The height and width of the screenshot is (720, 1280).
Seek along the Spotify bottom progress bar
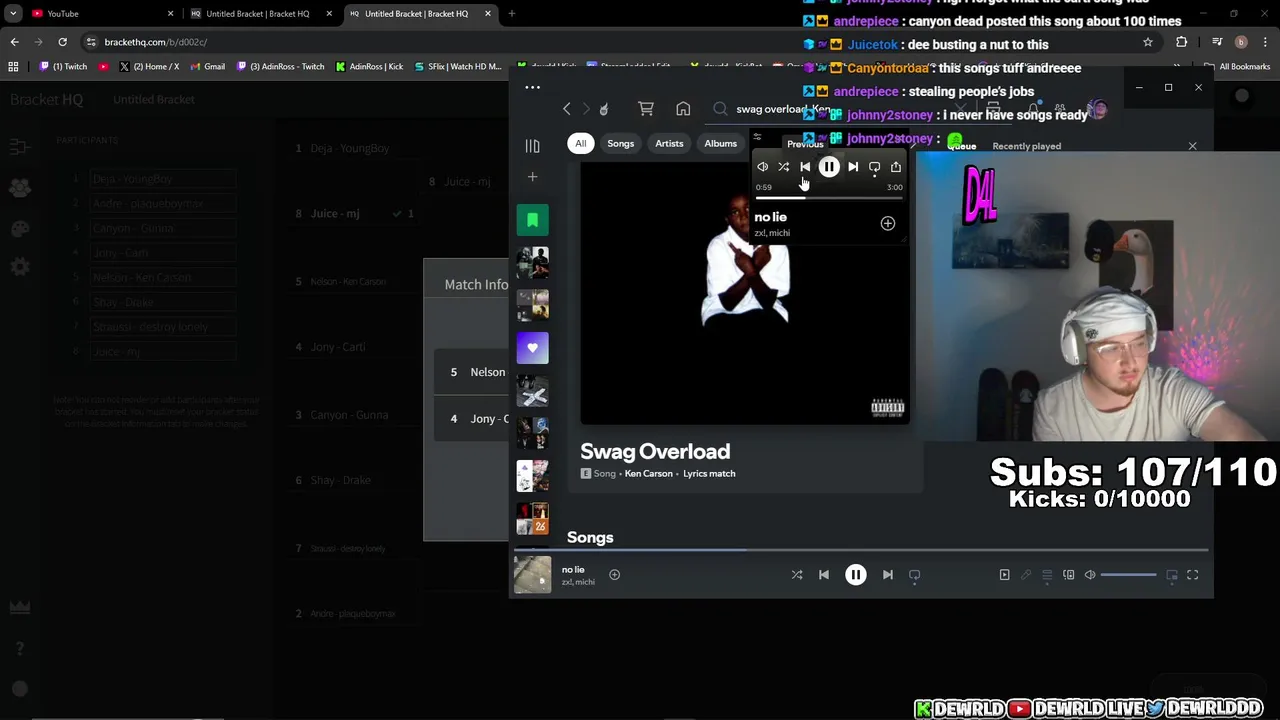(x=861, y=550)
